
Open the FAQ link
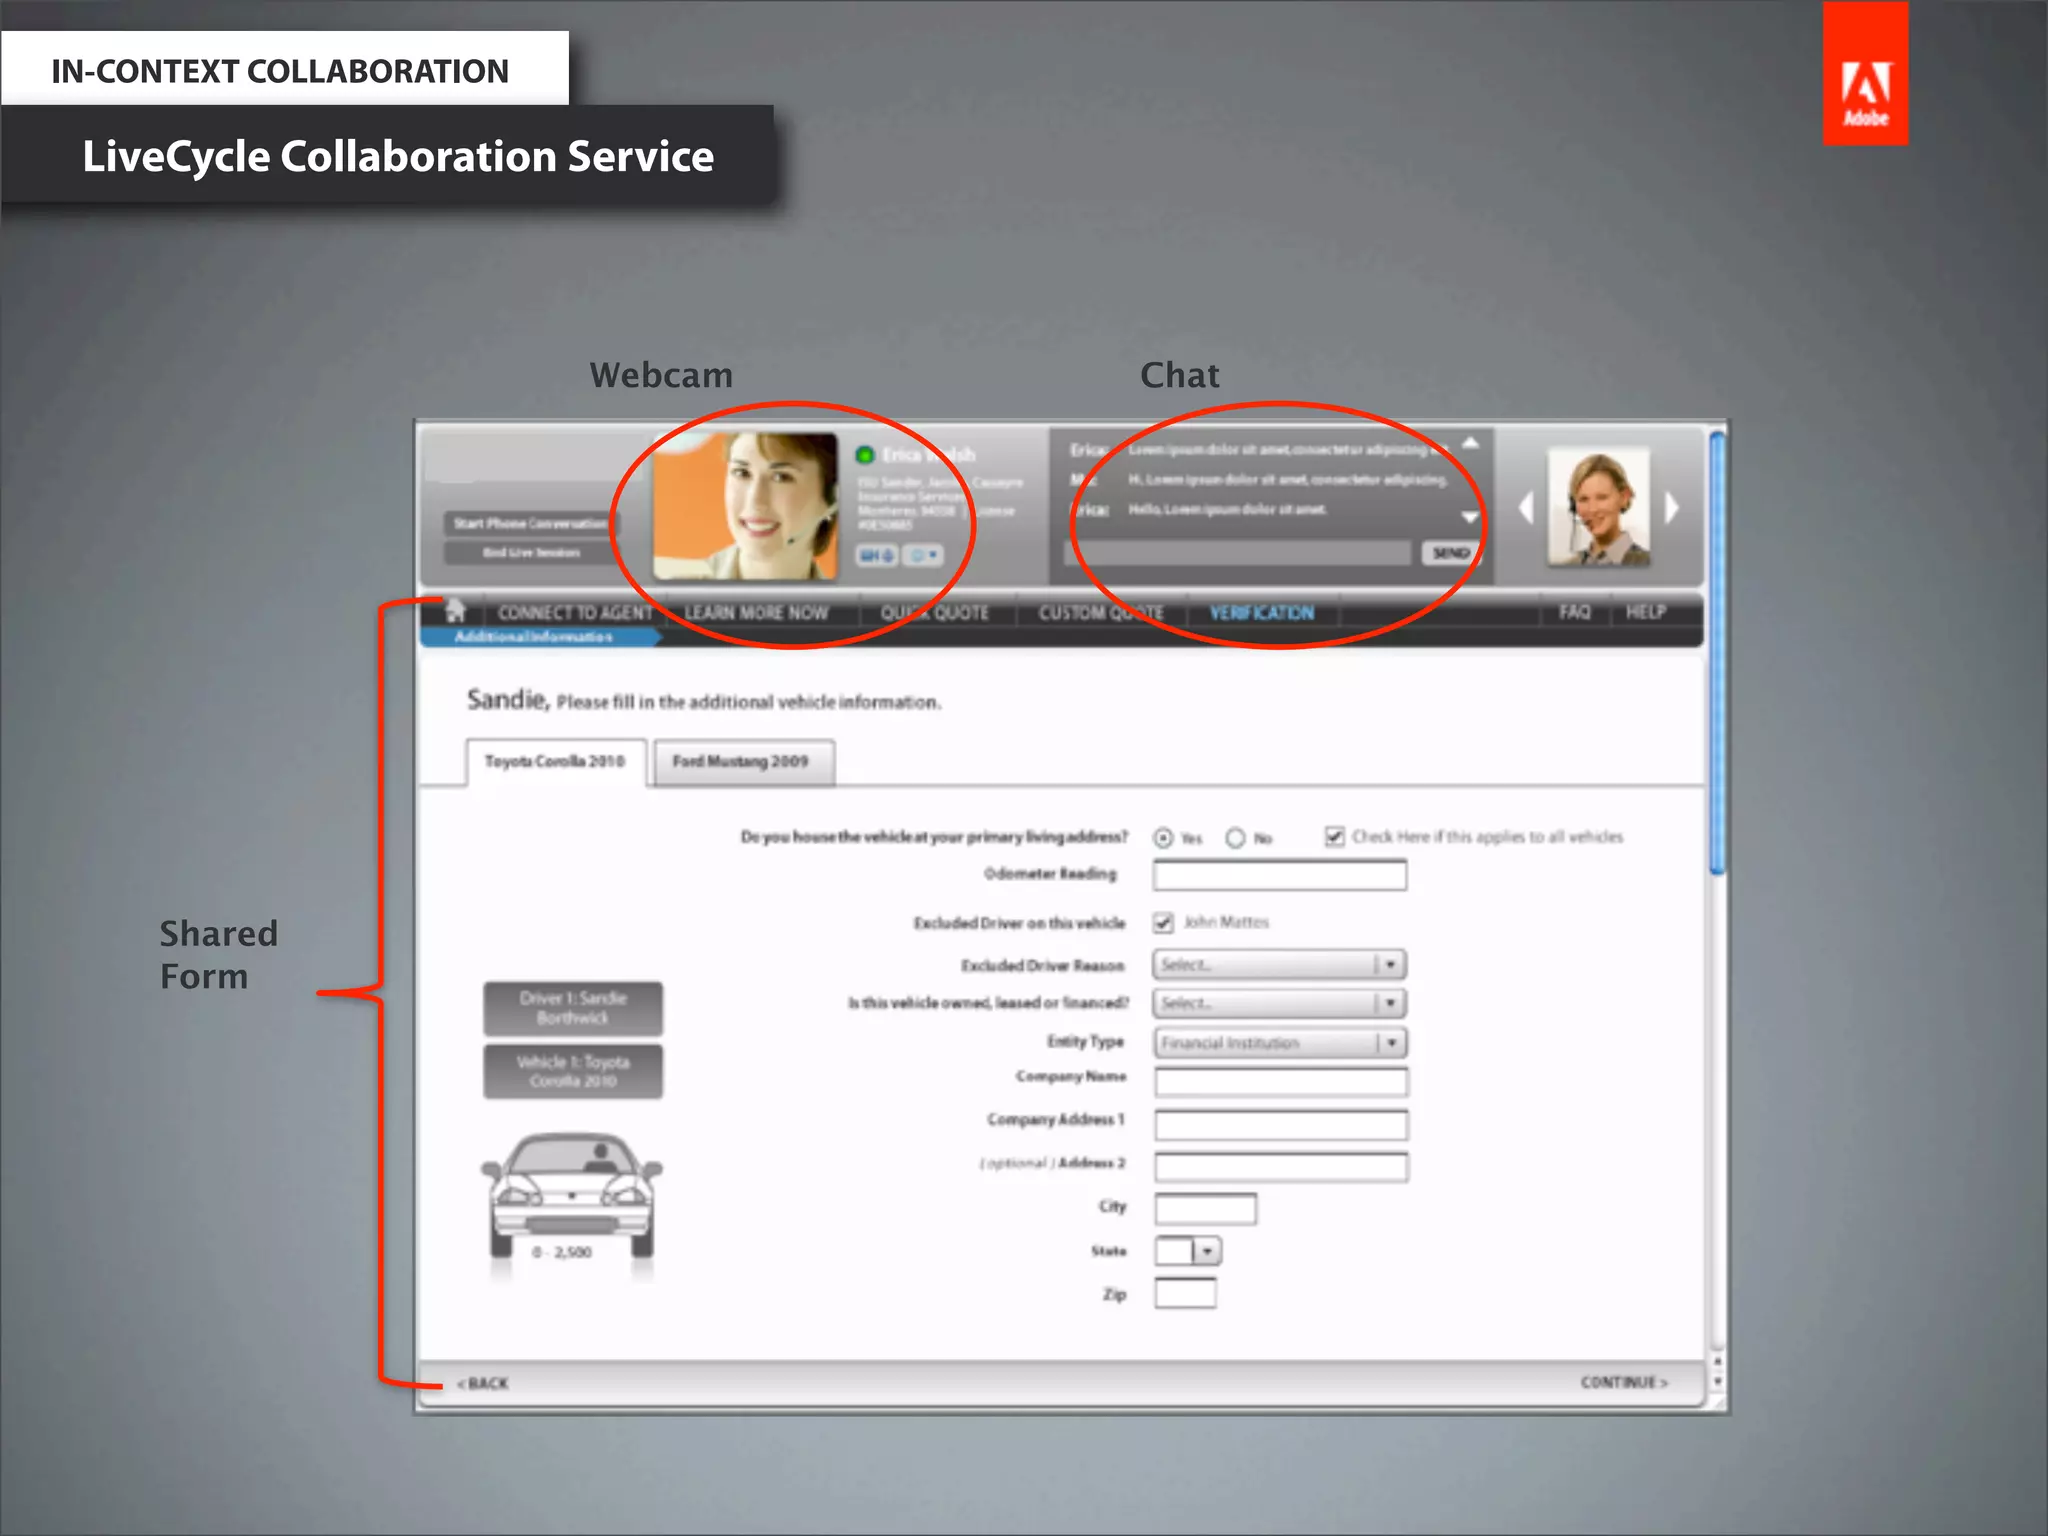coord(1575,611)
